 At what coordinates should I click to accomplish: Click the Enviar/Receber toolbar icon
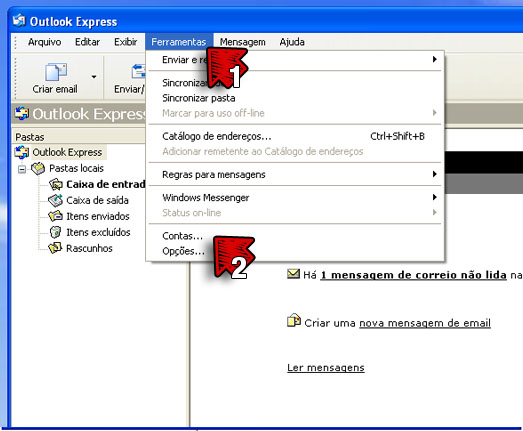[138, 71]
